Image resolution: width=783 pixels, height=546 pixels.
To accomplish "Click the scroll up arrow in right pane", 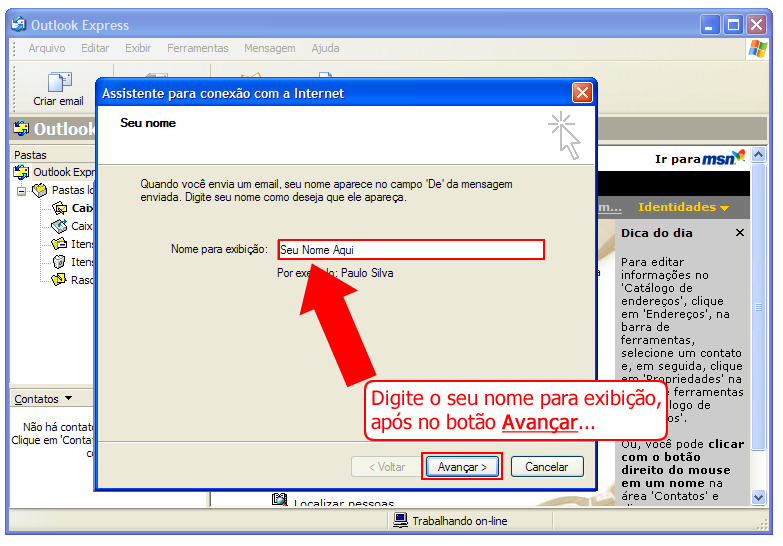I will coord(759,155).
